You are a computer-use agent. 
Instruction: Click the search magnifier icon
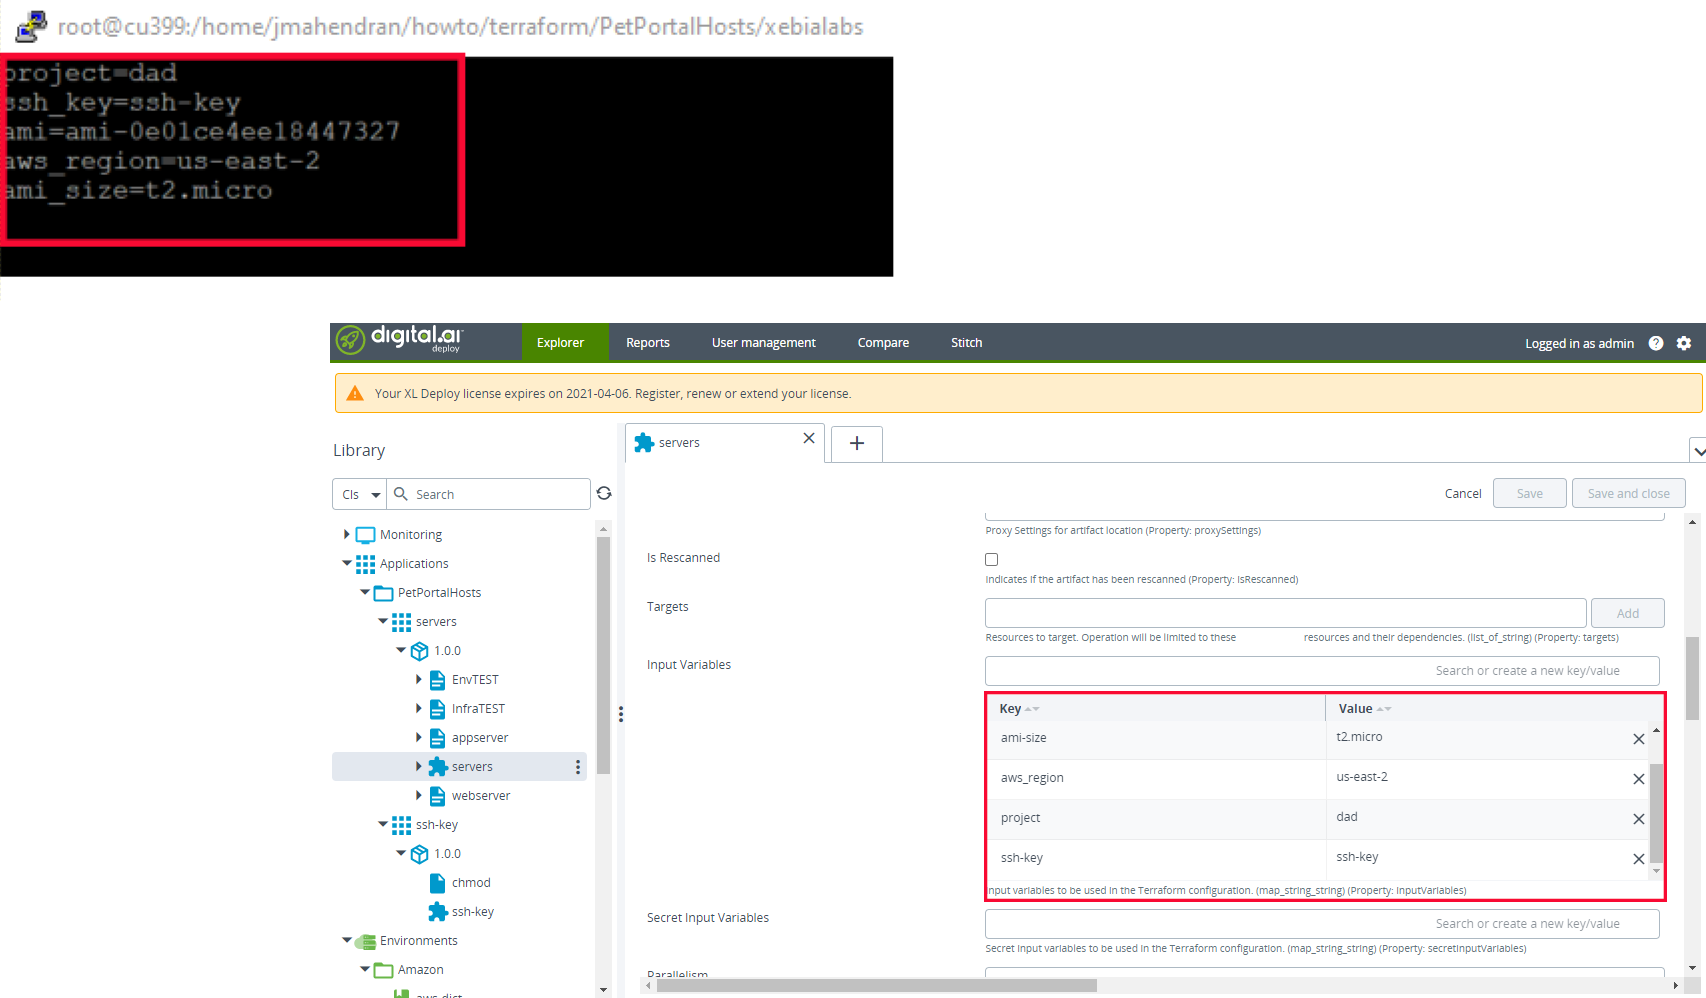click(401, 494)
